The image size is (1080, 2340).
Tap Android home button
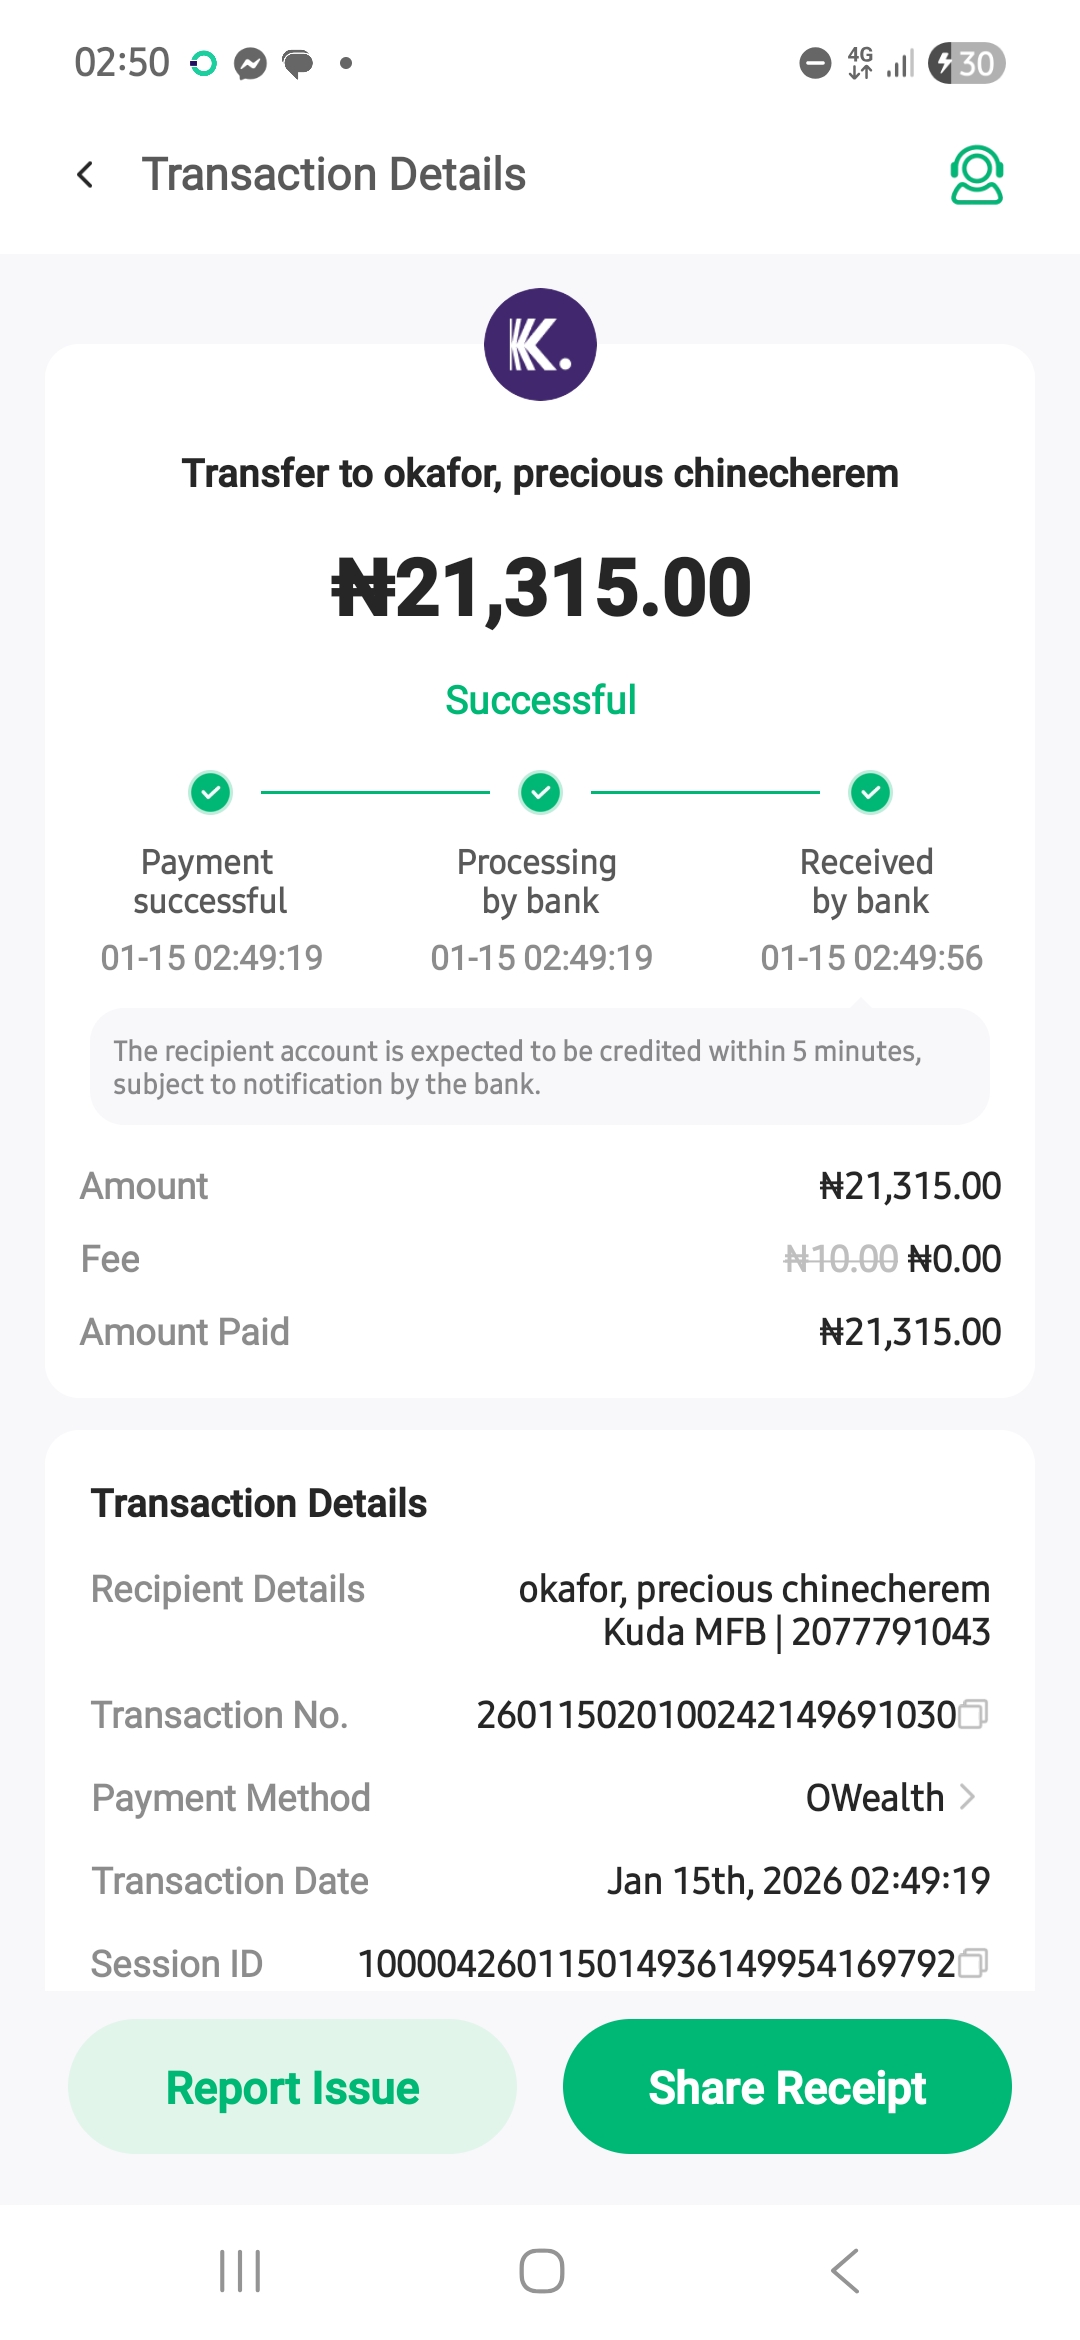click(541, 2270)
